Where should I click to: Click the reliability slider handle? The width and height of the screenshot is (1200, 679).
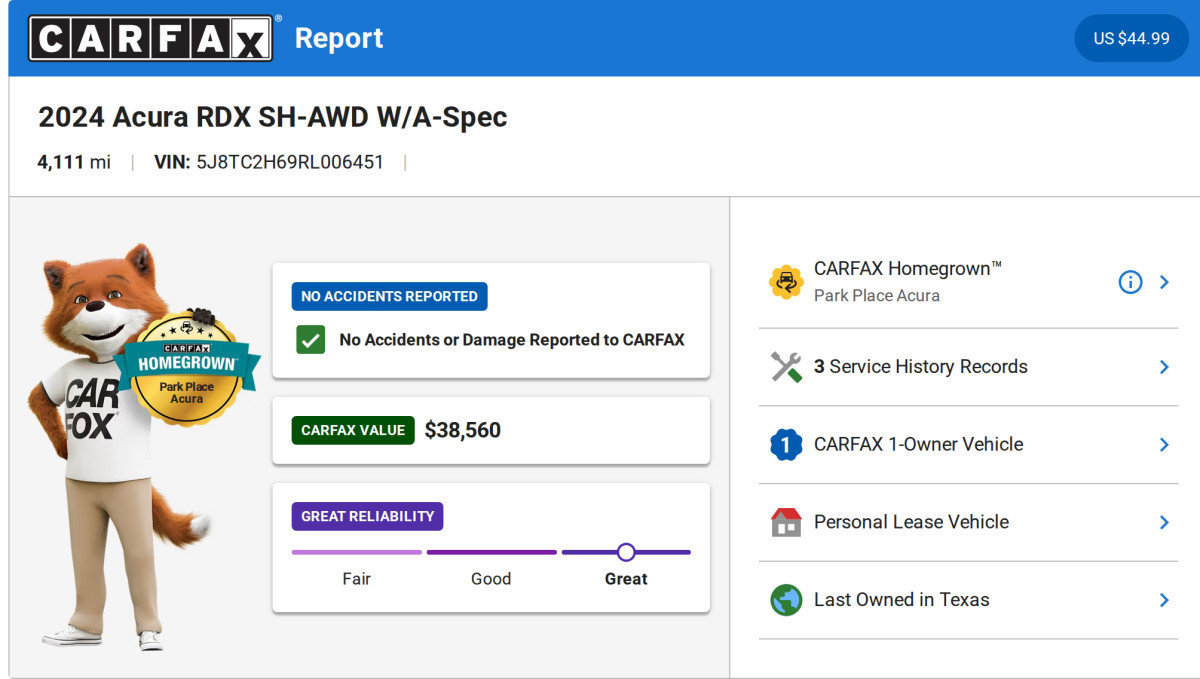pyautogui.click(x=626, y=552)
